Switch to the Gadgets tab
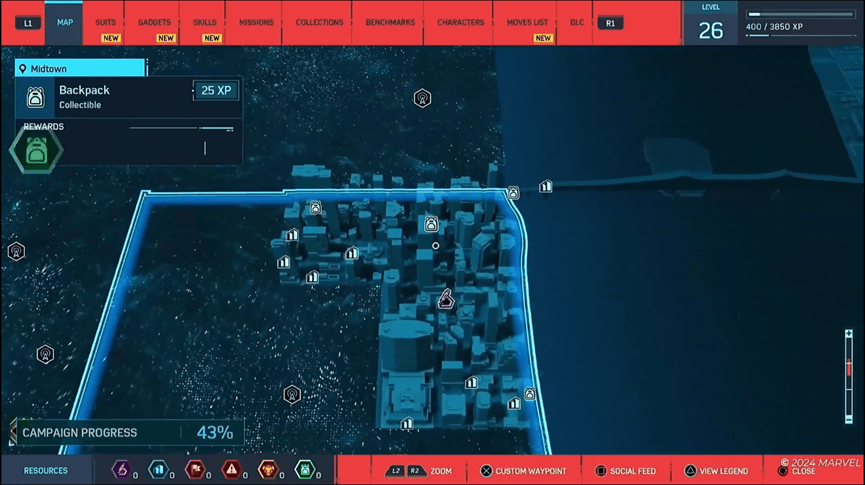The width and height of the screenshot is (865, 485). [155, 22]
